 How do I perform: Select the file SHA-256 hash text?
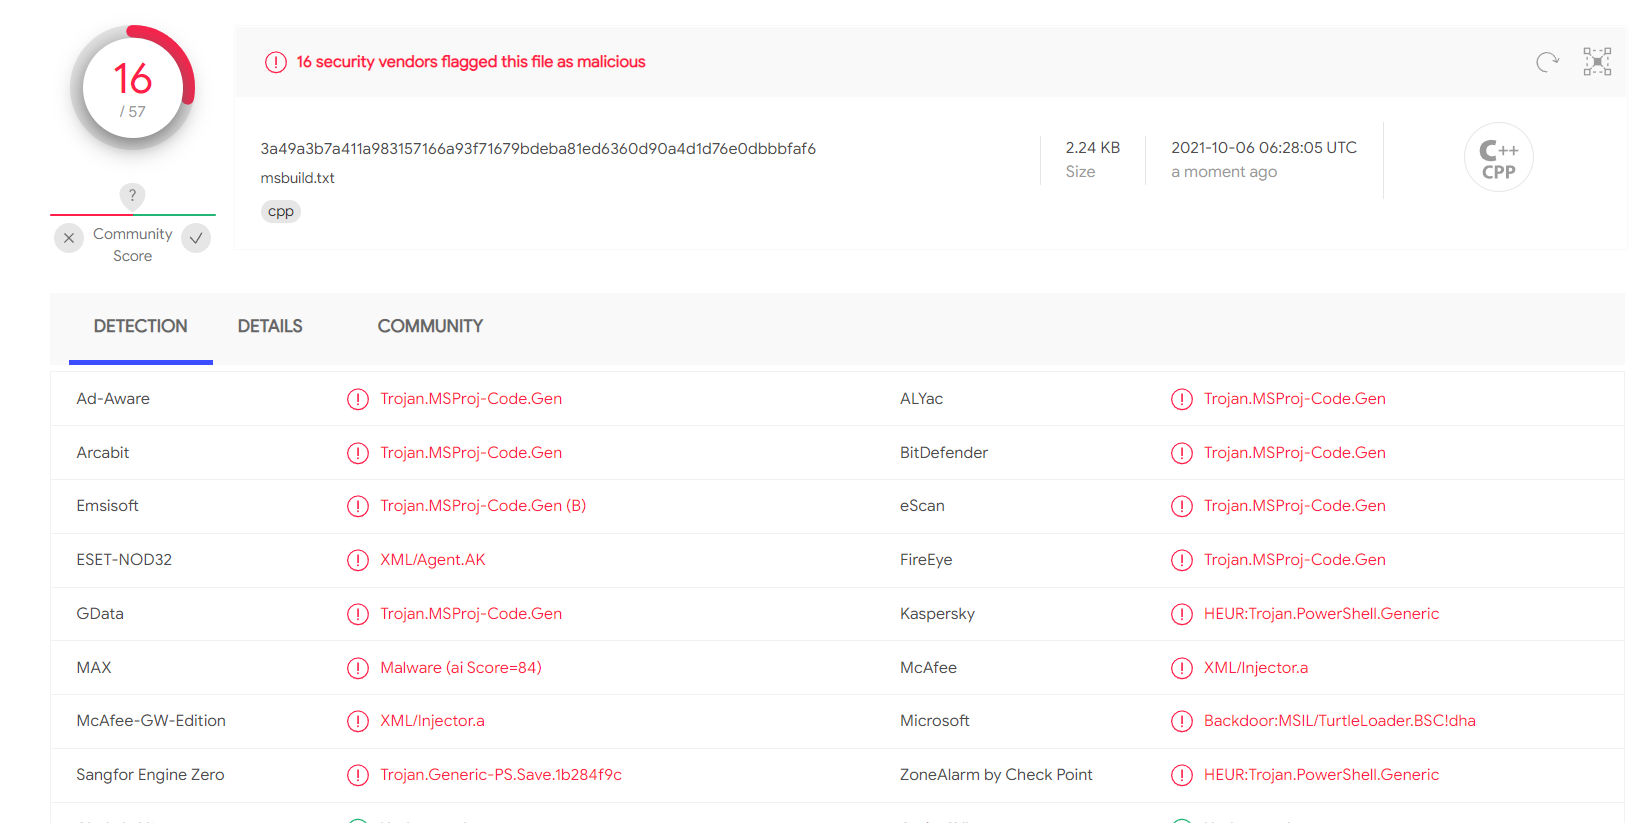(x=538, y=149)
